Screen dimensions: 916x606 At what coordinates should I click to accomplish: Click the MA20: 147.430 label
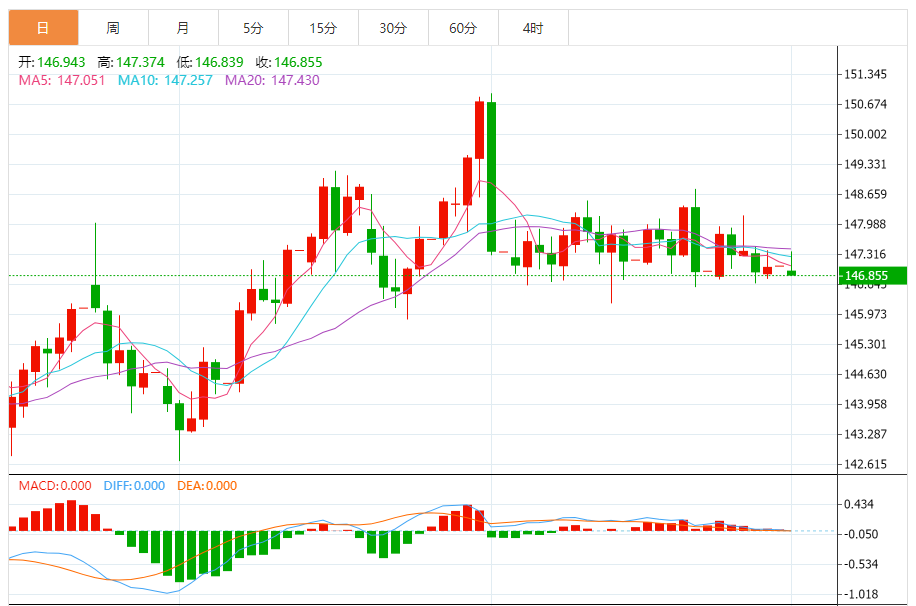click(272, 80)
